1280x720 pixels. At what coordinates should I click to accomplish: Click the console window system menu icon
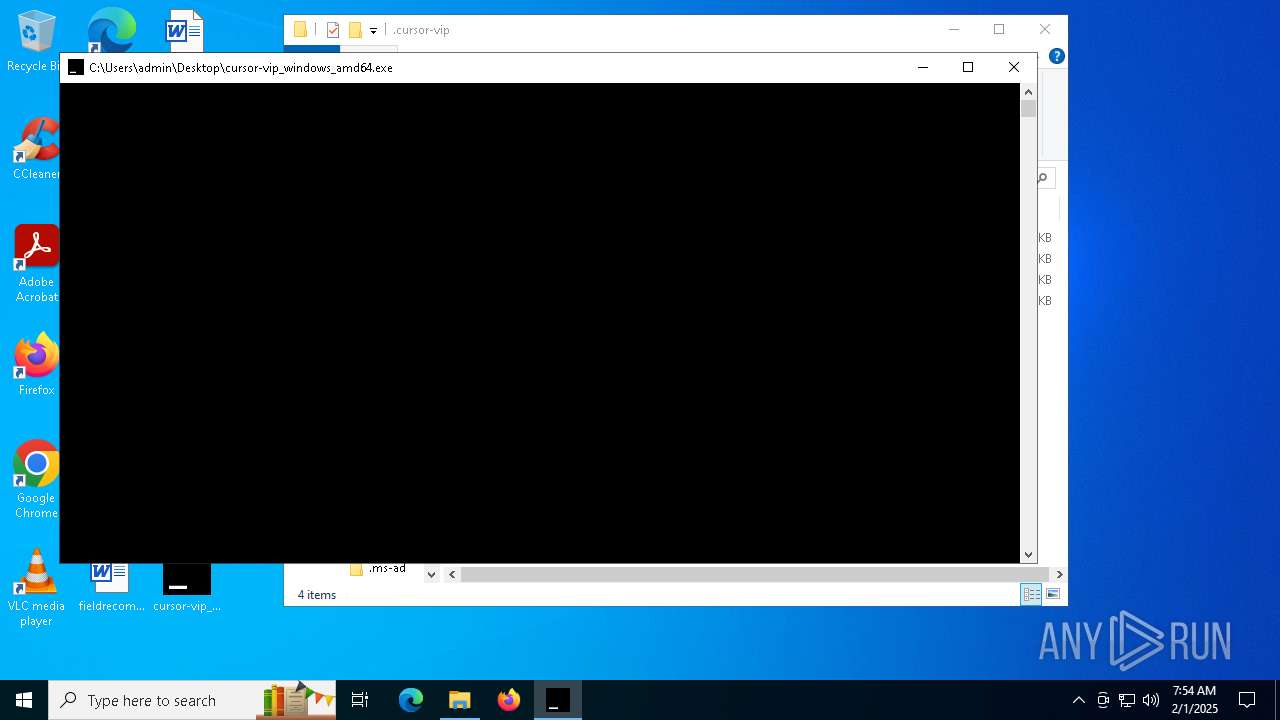point(76,68)
